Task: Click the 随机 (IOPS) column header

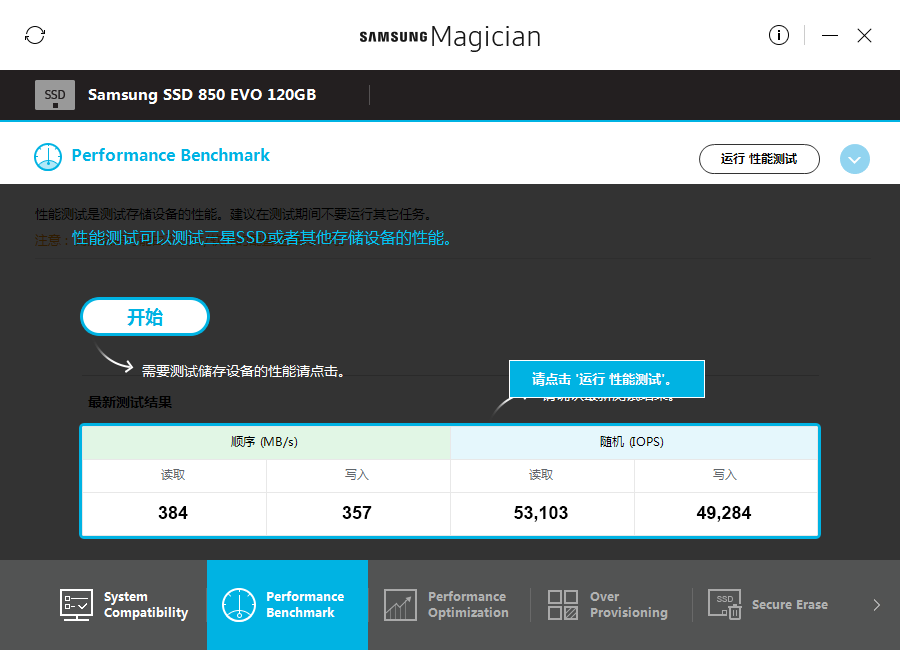Action: (632, 442)
